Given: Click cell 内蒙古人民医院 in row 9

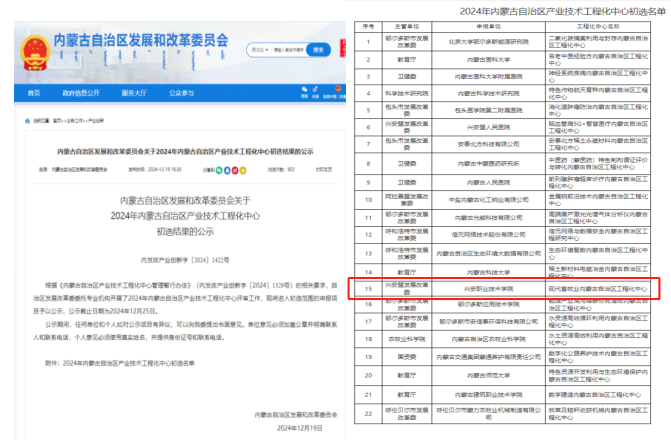Looking at the screenshot, I should (x=489, y=183).
